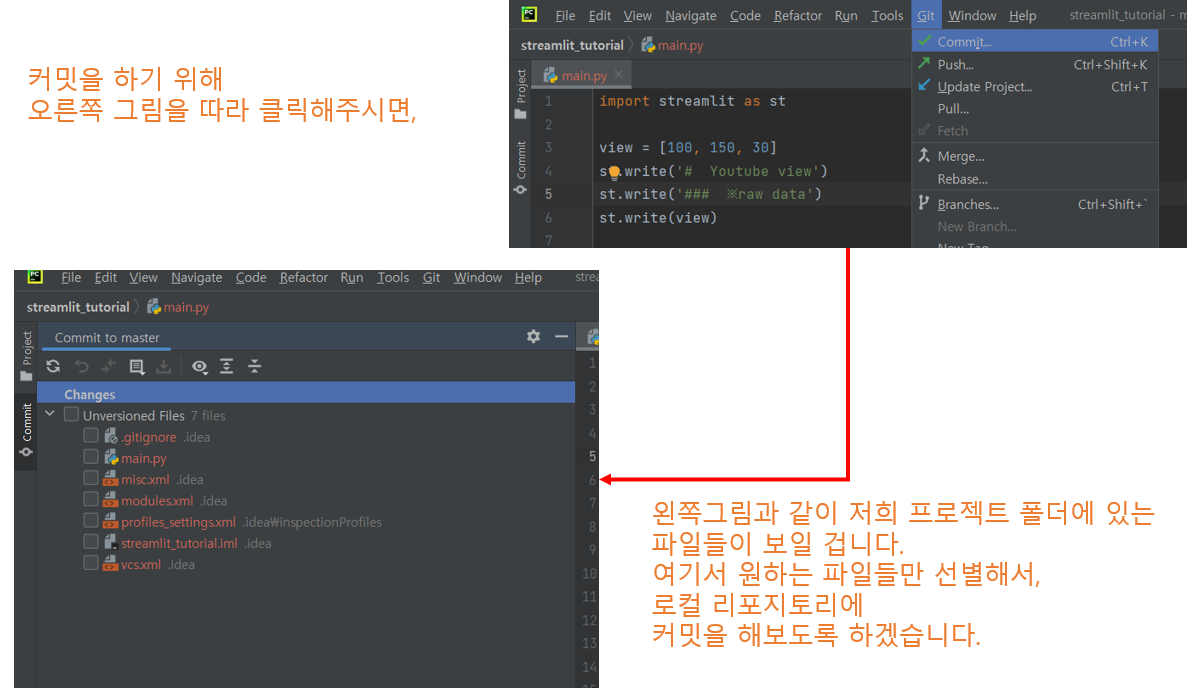Close the main.py editor tab
Viewport: 1198px width, 688px height.
(x=619, y=75)
